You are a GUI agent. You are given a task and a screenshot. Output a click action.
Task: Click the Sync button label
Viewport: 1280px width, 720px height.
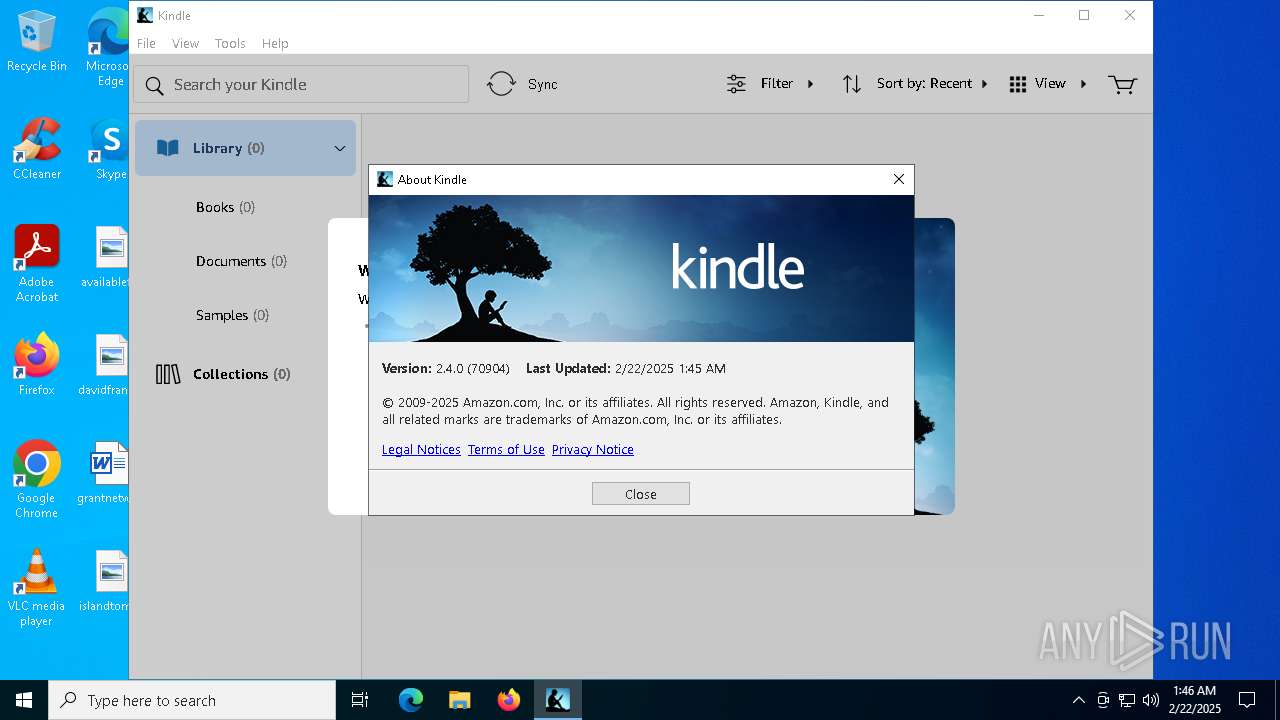[x=543, y=84]
